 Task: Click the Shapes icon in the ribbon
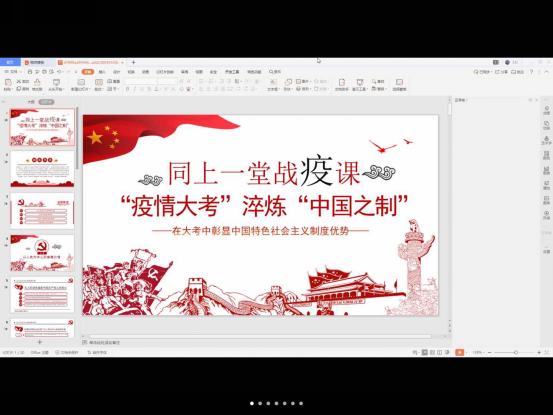point(288,82)
